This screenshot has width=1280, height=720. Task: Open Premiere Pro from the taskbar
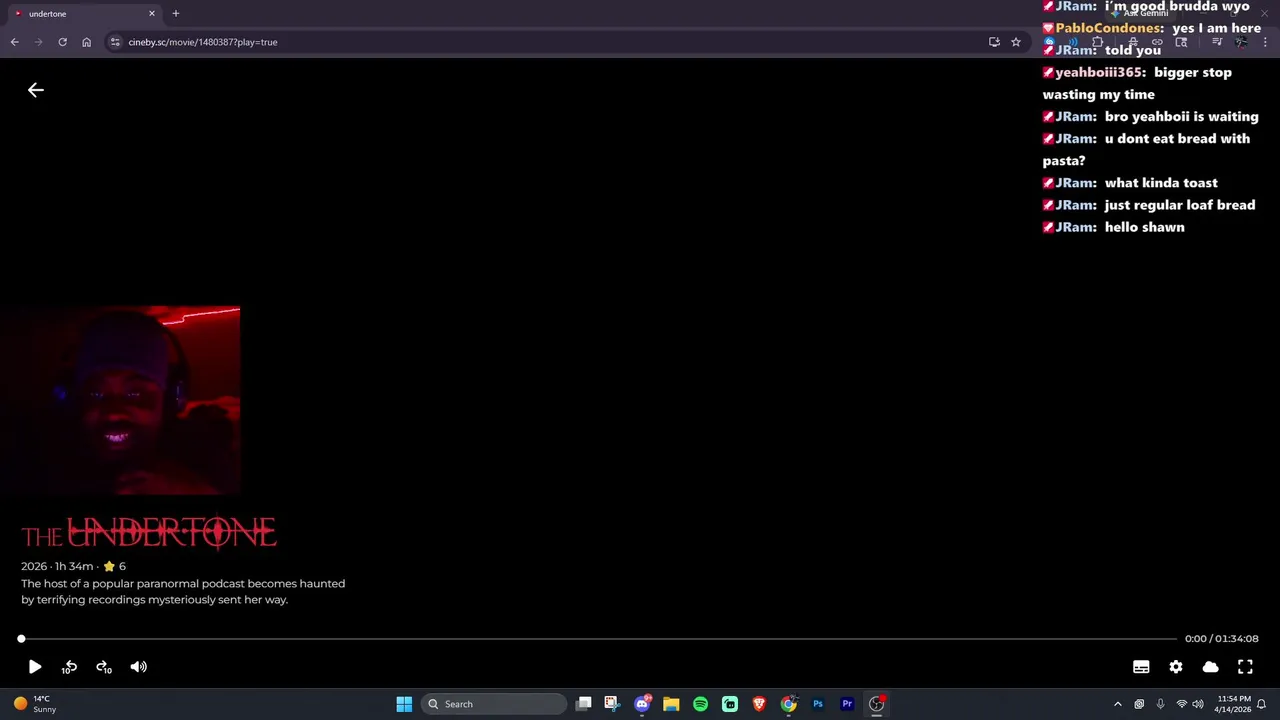pos(847,704)
